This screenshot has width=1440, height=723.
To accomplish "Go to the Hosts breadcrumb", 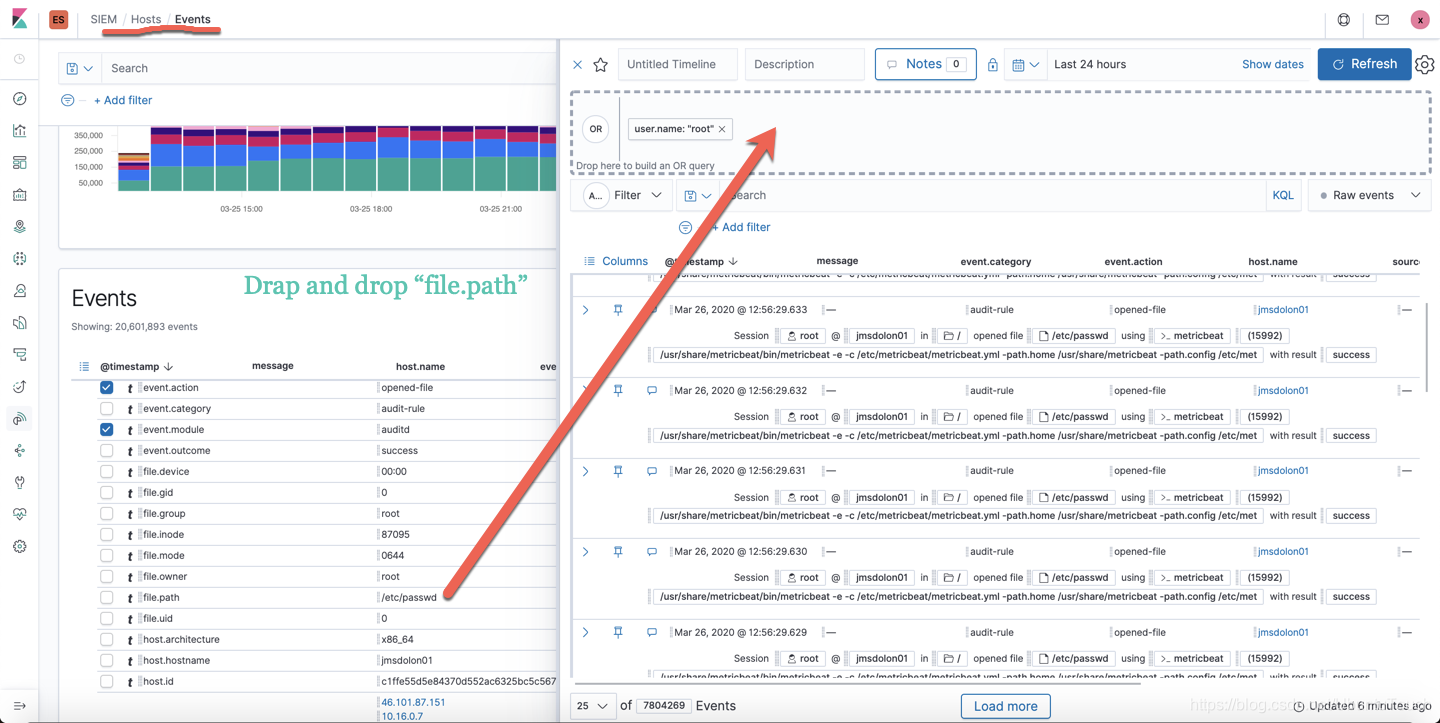I will [146, 19].
